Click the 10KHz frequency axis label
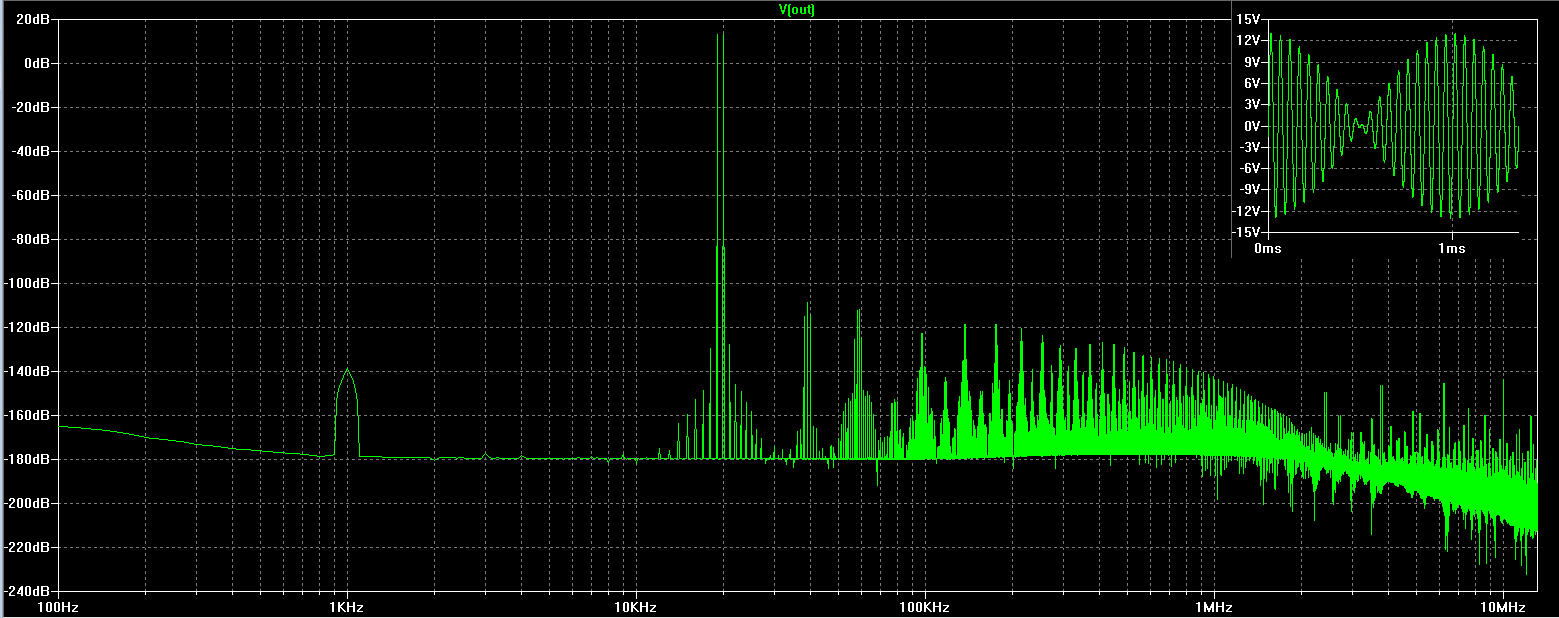This screenshot has width=1559, height=618. [636, 607]
